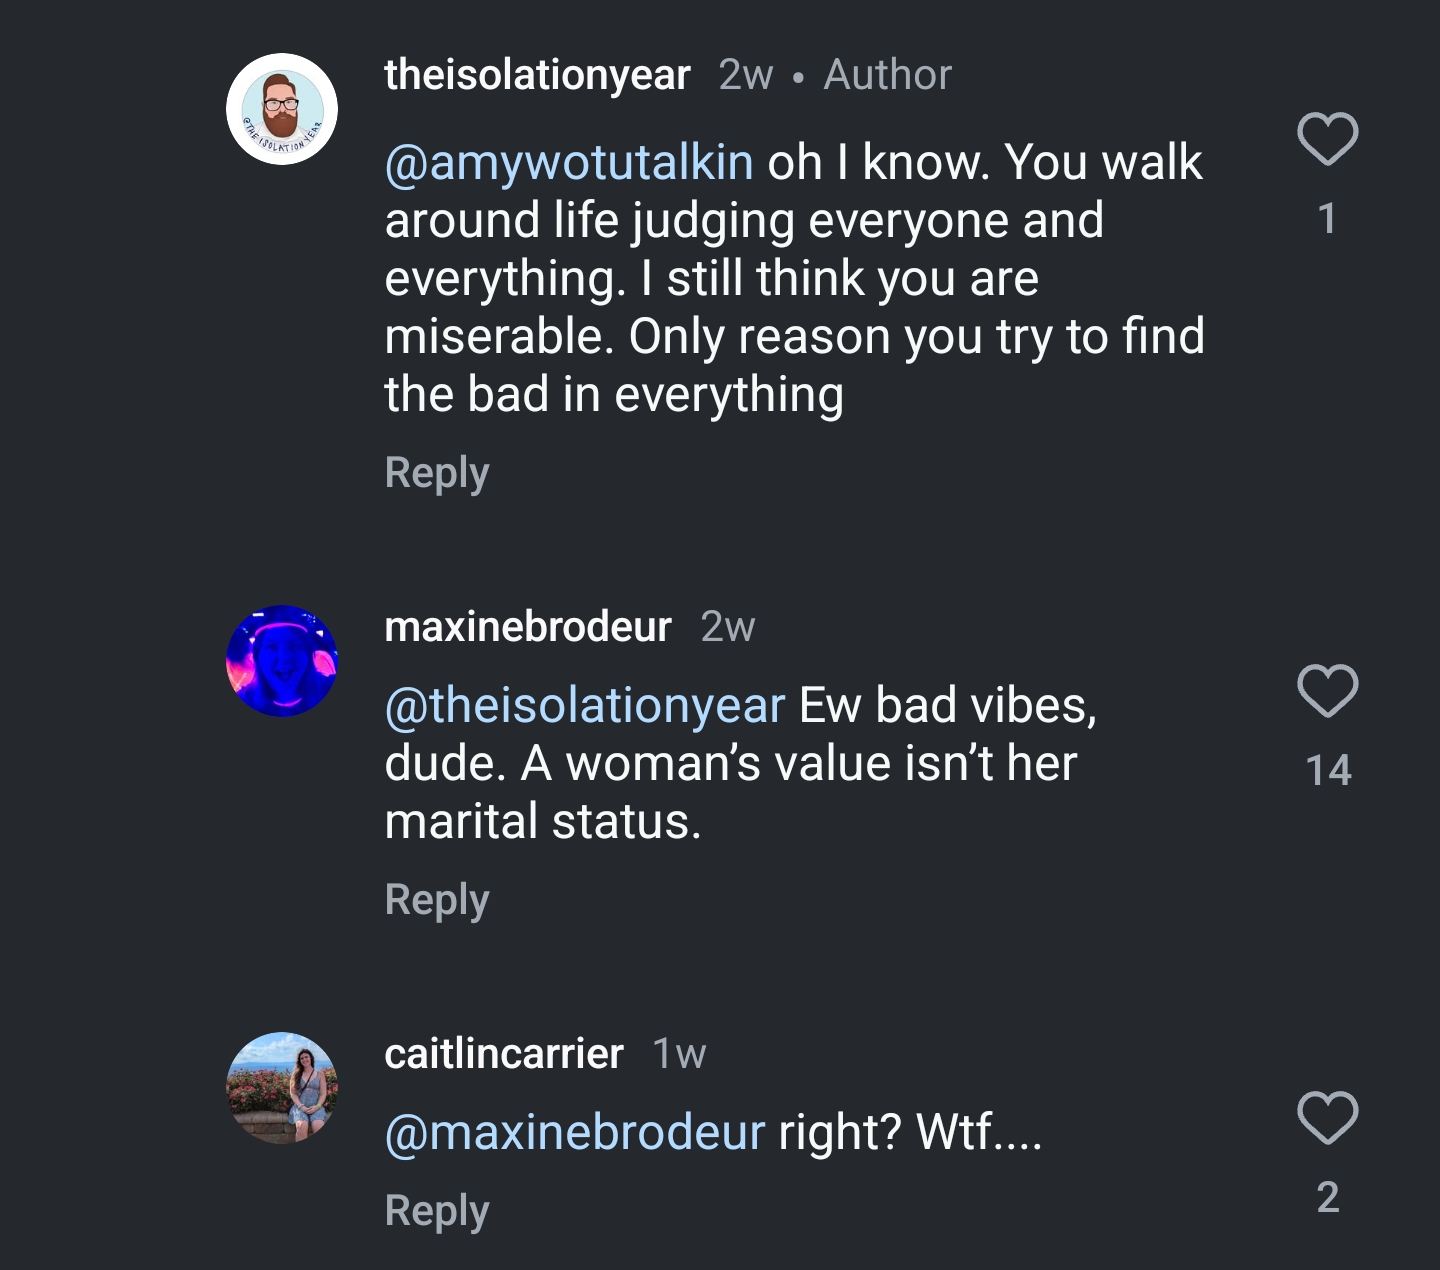Select the comment text 'Ew bad vibes, dude'
The width and height of the screenshot is (1440, 1270).
741,734
